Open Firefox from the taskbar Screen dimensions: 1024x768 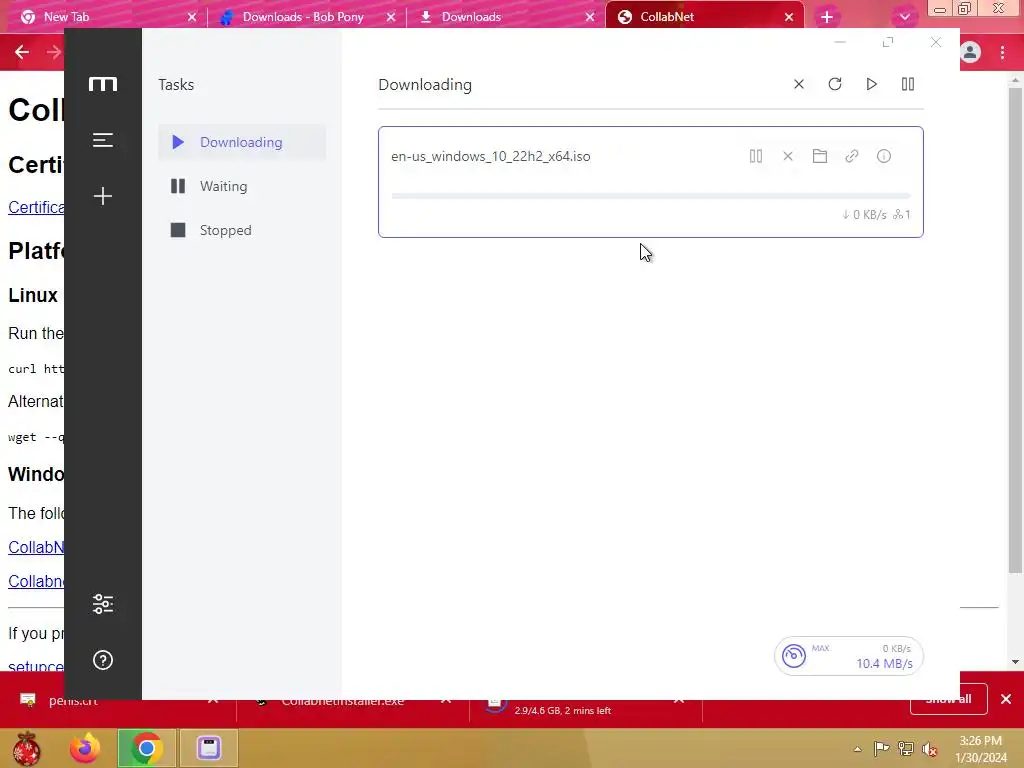[85, 748]
